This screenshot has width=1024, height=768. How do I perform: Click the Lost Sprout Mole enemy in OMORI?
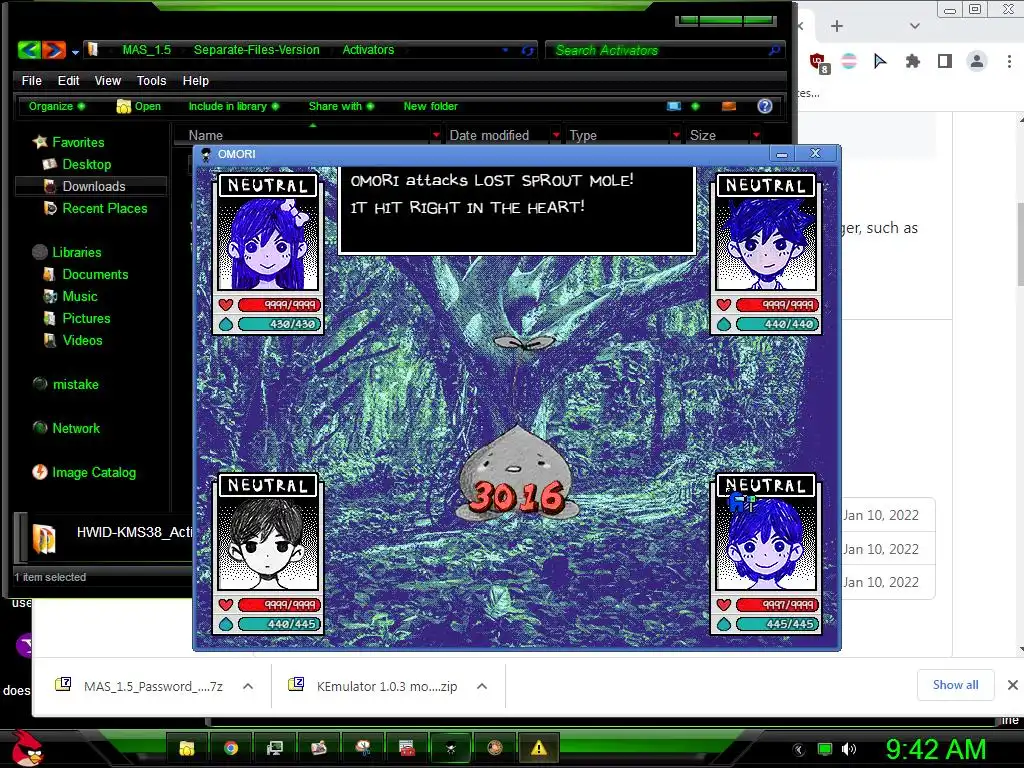click(x=517, y=473)
